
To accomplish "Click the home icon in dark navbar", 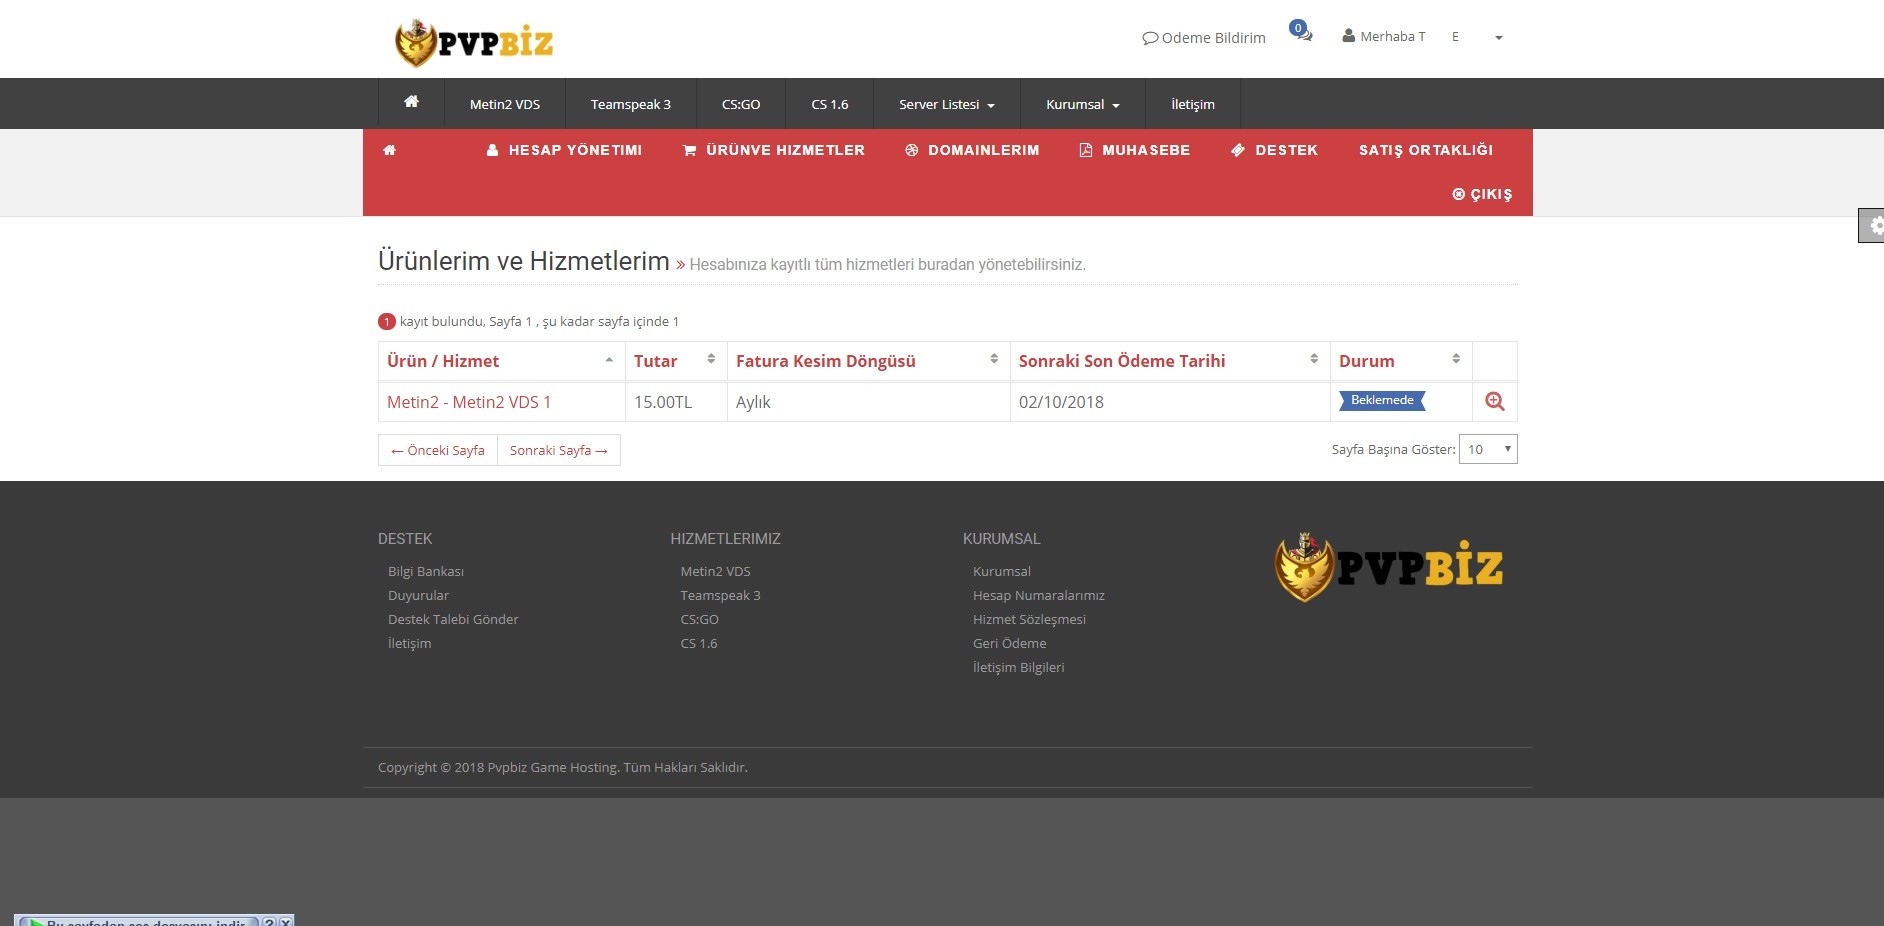I will point(411,102).
